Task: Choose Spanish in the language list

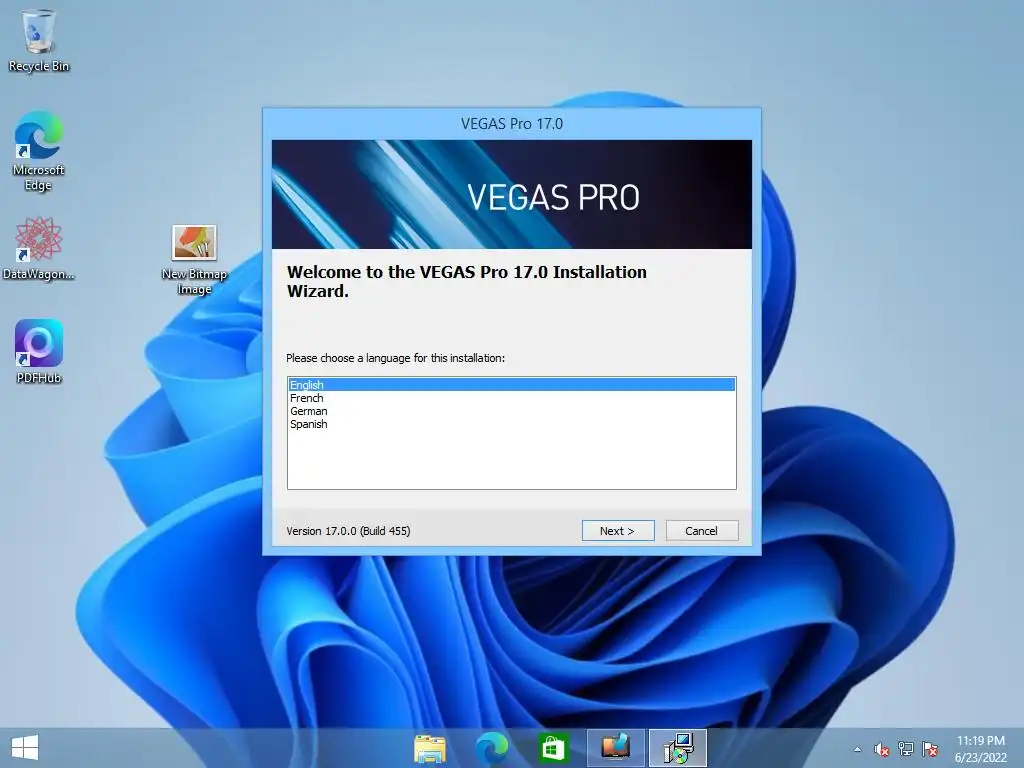Action: pos(511,424)
